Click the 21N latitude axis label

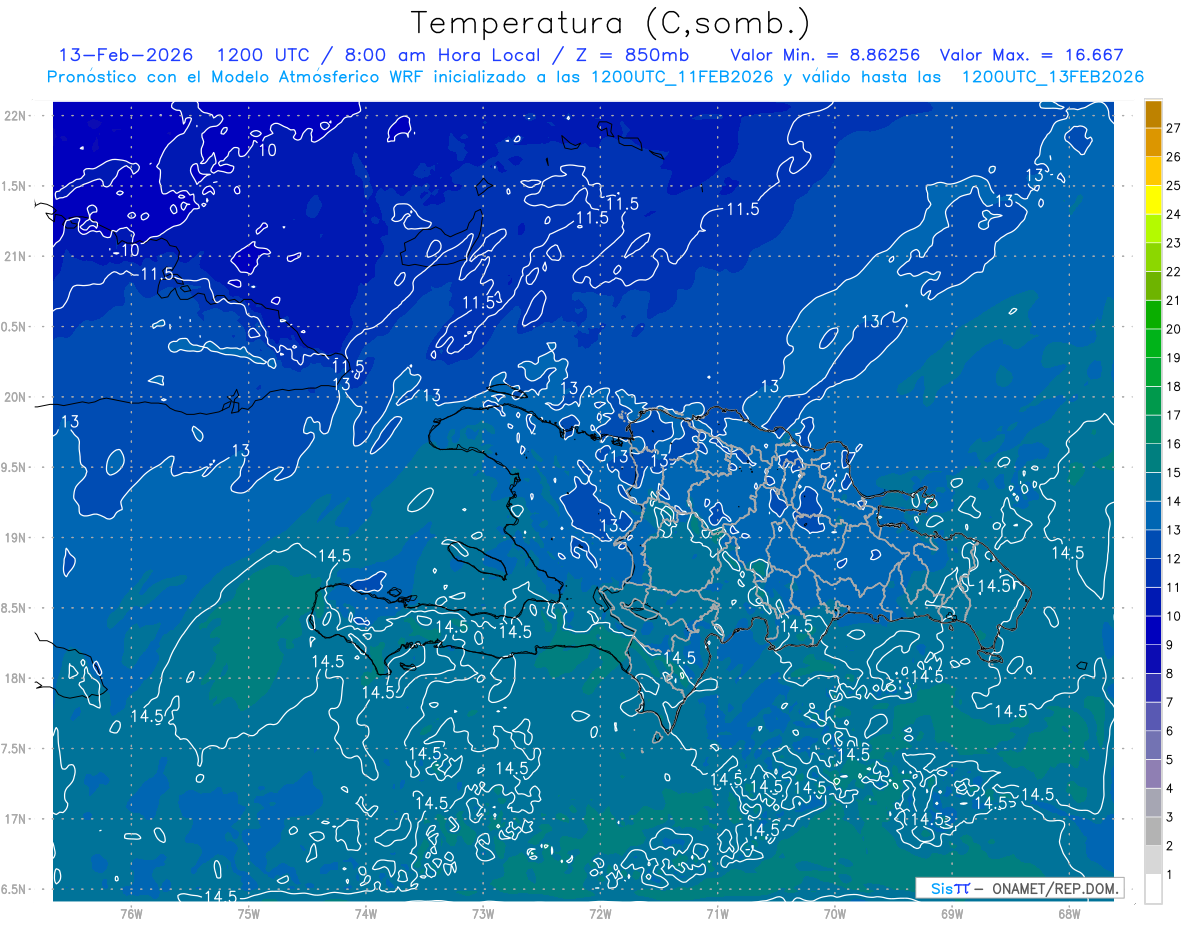(x=16, y=256)
